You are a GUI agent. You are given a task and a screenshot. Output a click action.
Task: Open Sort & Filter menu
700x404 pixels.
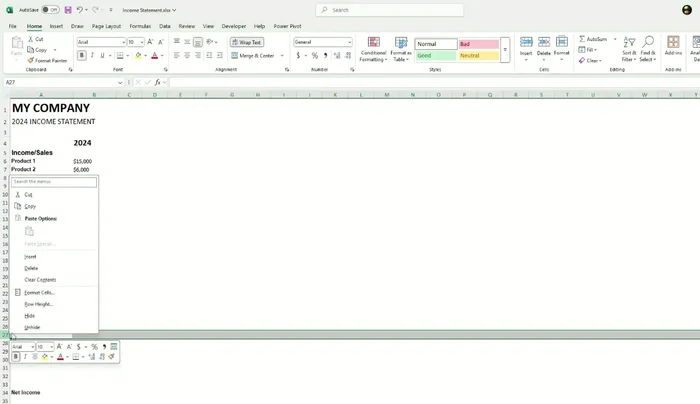click(629, 49)
